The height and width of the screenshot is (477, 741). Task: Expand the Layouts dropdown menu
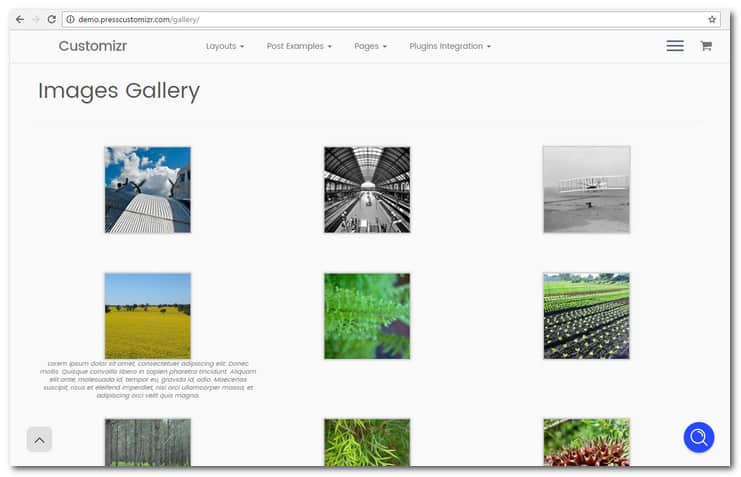point(225,46)
